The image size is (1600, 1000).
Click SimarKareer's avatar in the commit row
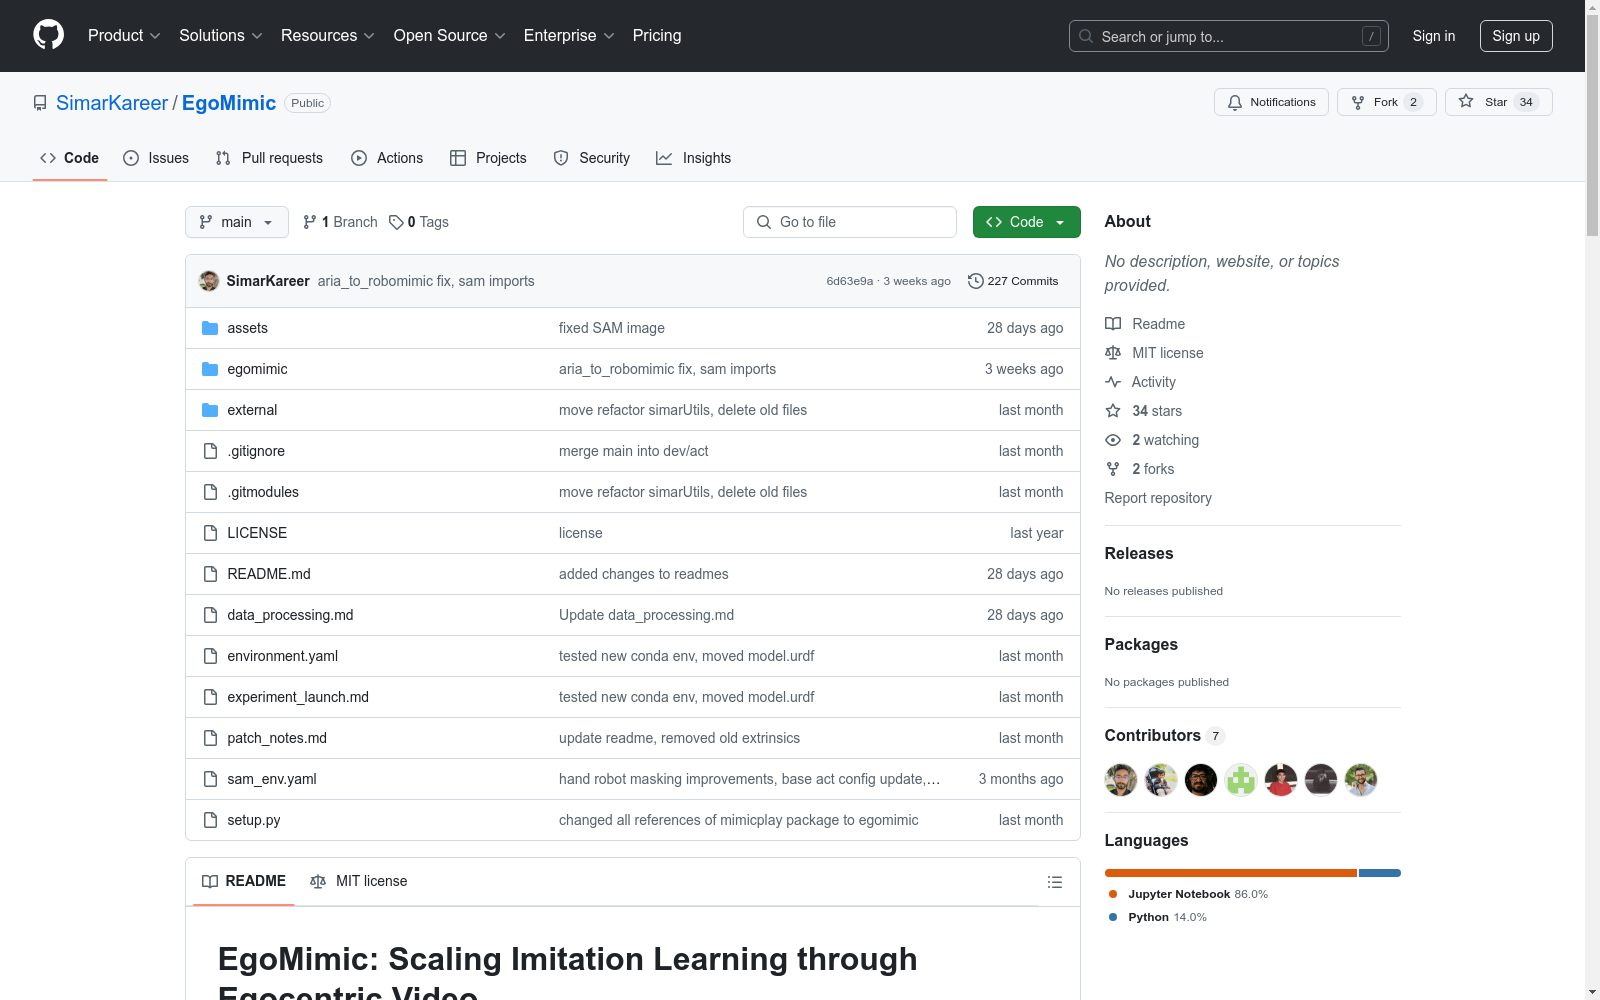tap(209, 281)
